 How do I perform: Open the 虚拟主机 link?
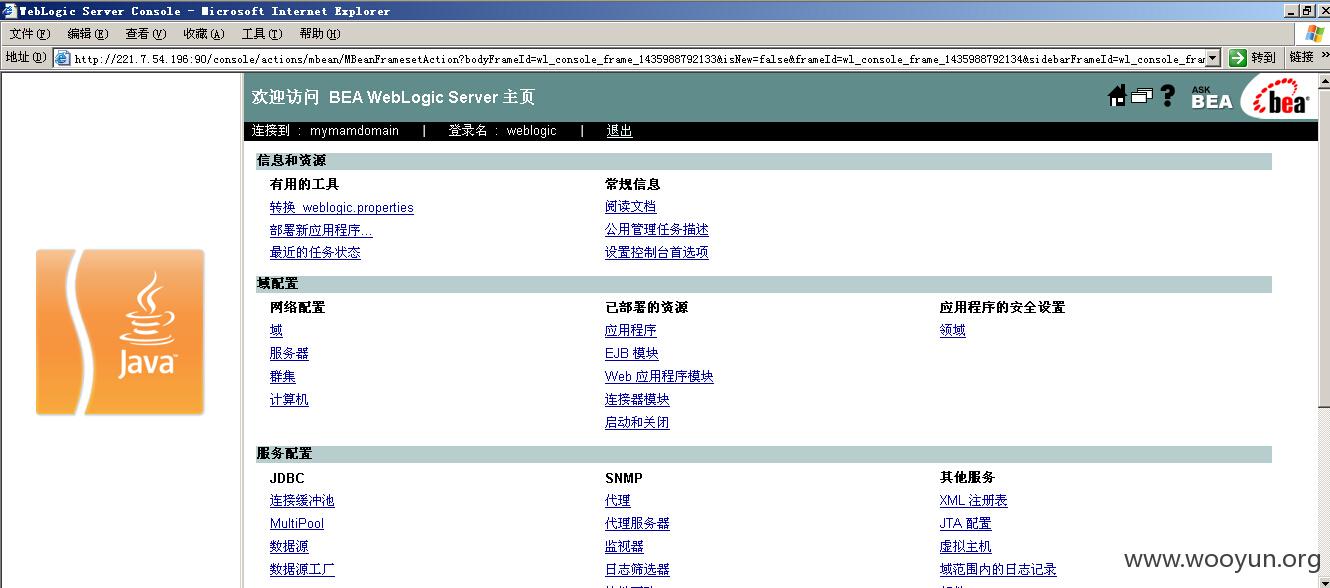tap(966, 547)
